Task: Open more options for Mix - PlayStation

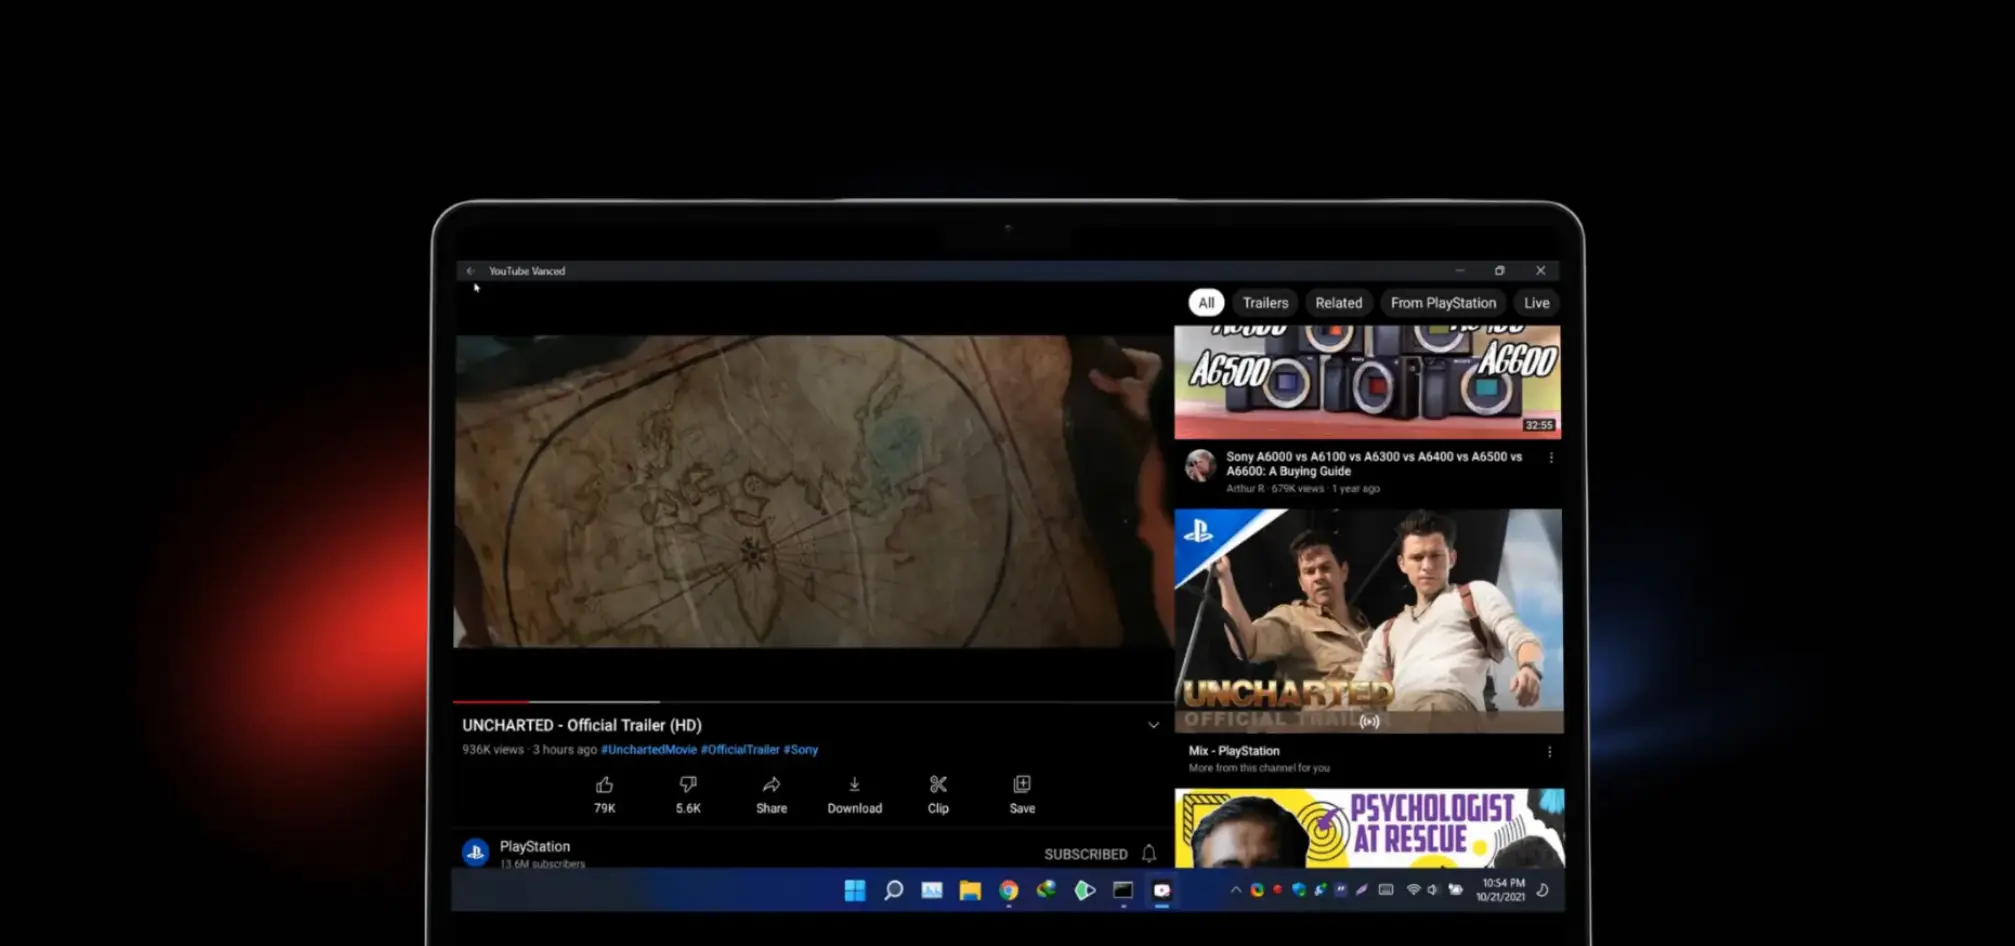Action: 1550,752
